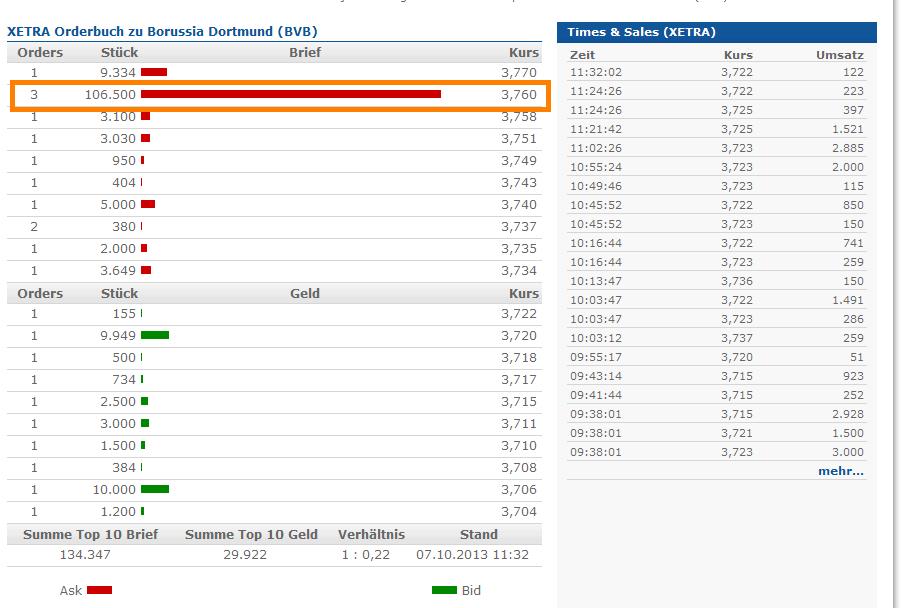901x608 pixels.
Task: Select the bid quantity 1.200
Action: (118, 511)
